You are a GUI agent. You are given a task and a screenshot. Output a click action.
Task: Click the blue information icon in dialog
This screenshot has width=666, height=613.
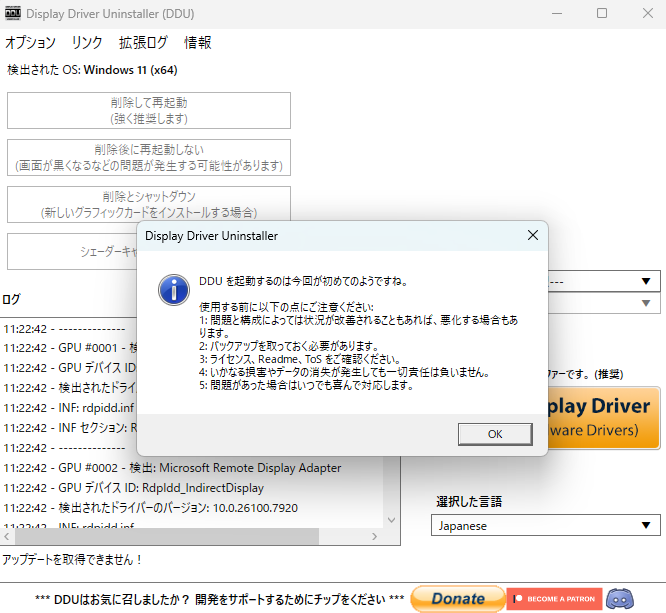(x=174, y=291)
